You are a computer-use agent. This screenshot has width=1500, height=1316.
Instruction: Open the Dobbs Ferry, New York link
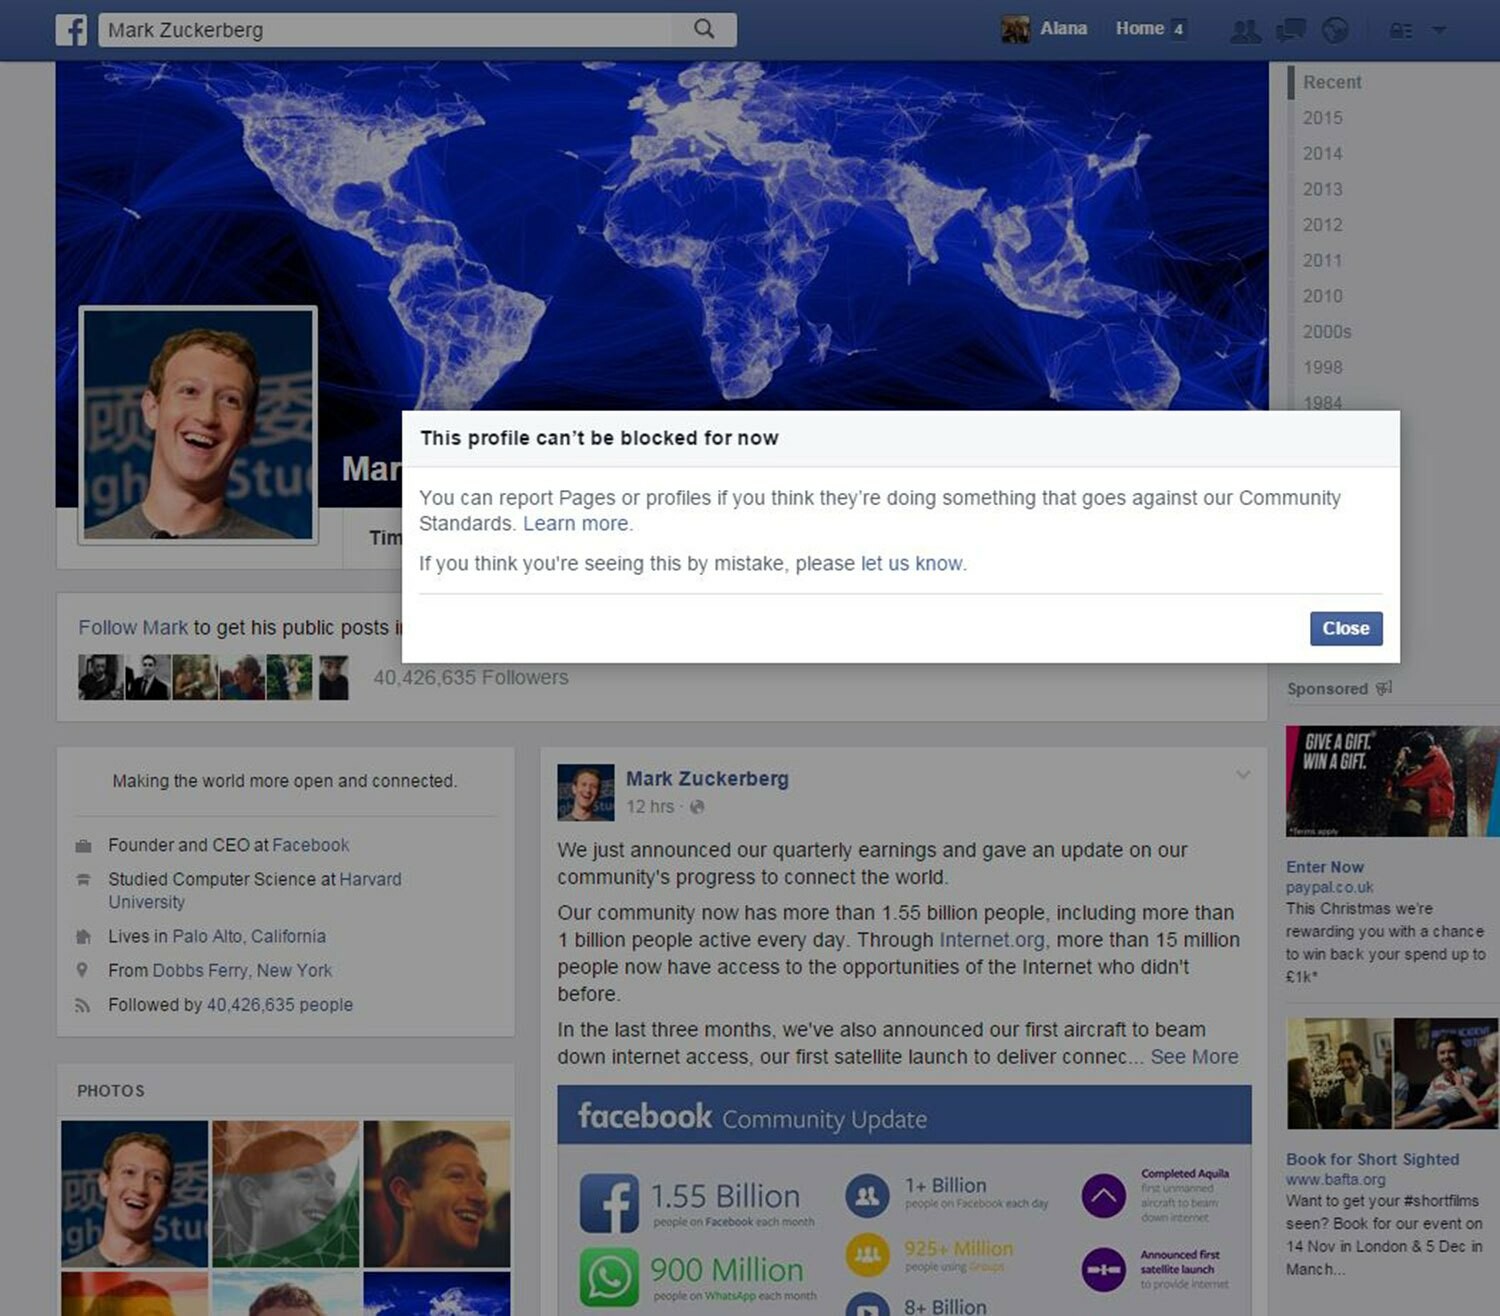tap(242, 970)
